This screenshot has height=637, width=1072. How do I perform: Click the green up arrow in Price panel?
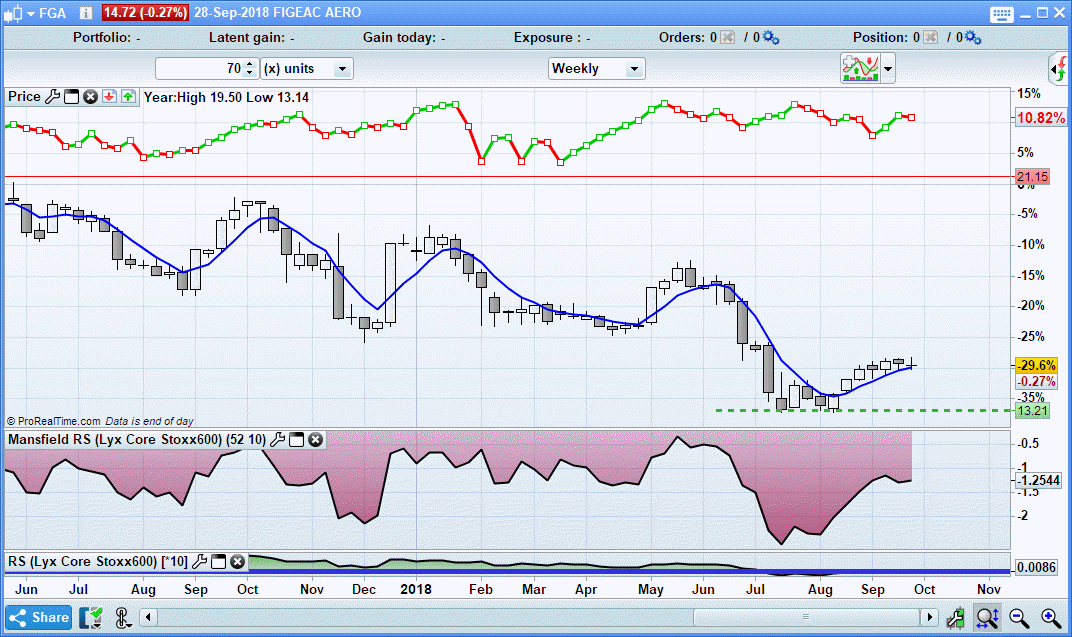[x=128, y=97]
